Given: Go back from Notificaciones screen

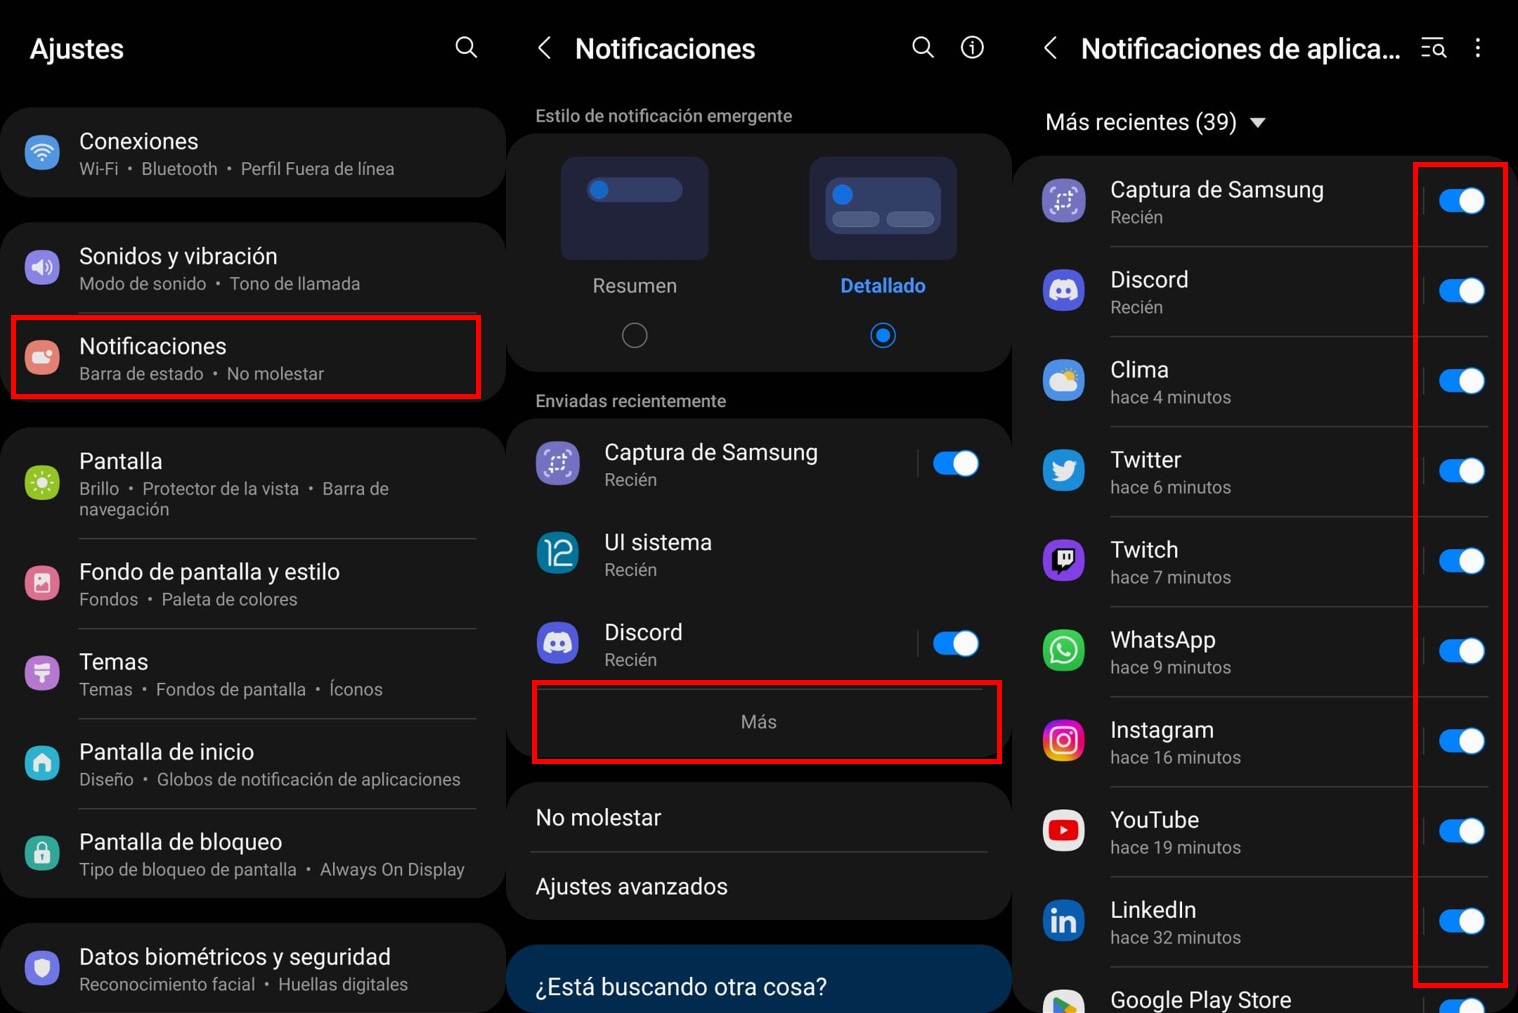Looking at the screenshot, I should tap(543, 47).
